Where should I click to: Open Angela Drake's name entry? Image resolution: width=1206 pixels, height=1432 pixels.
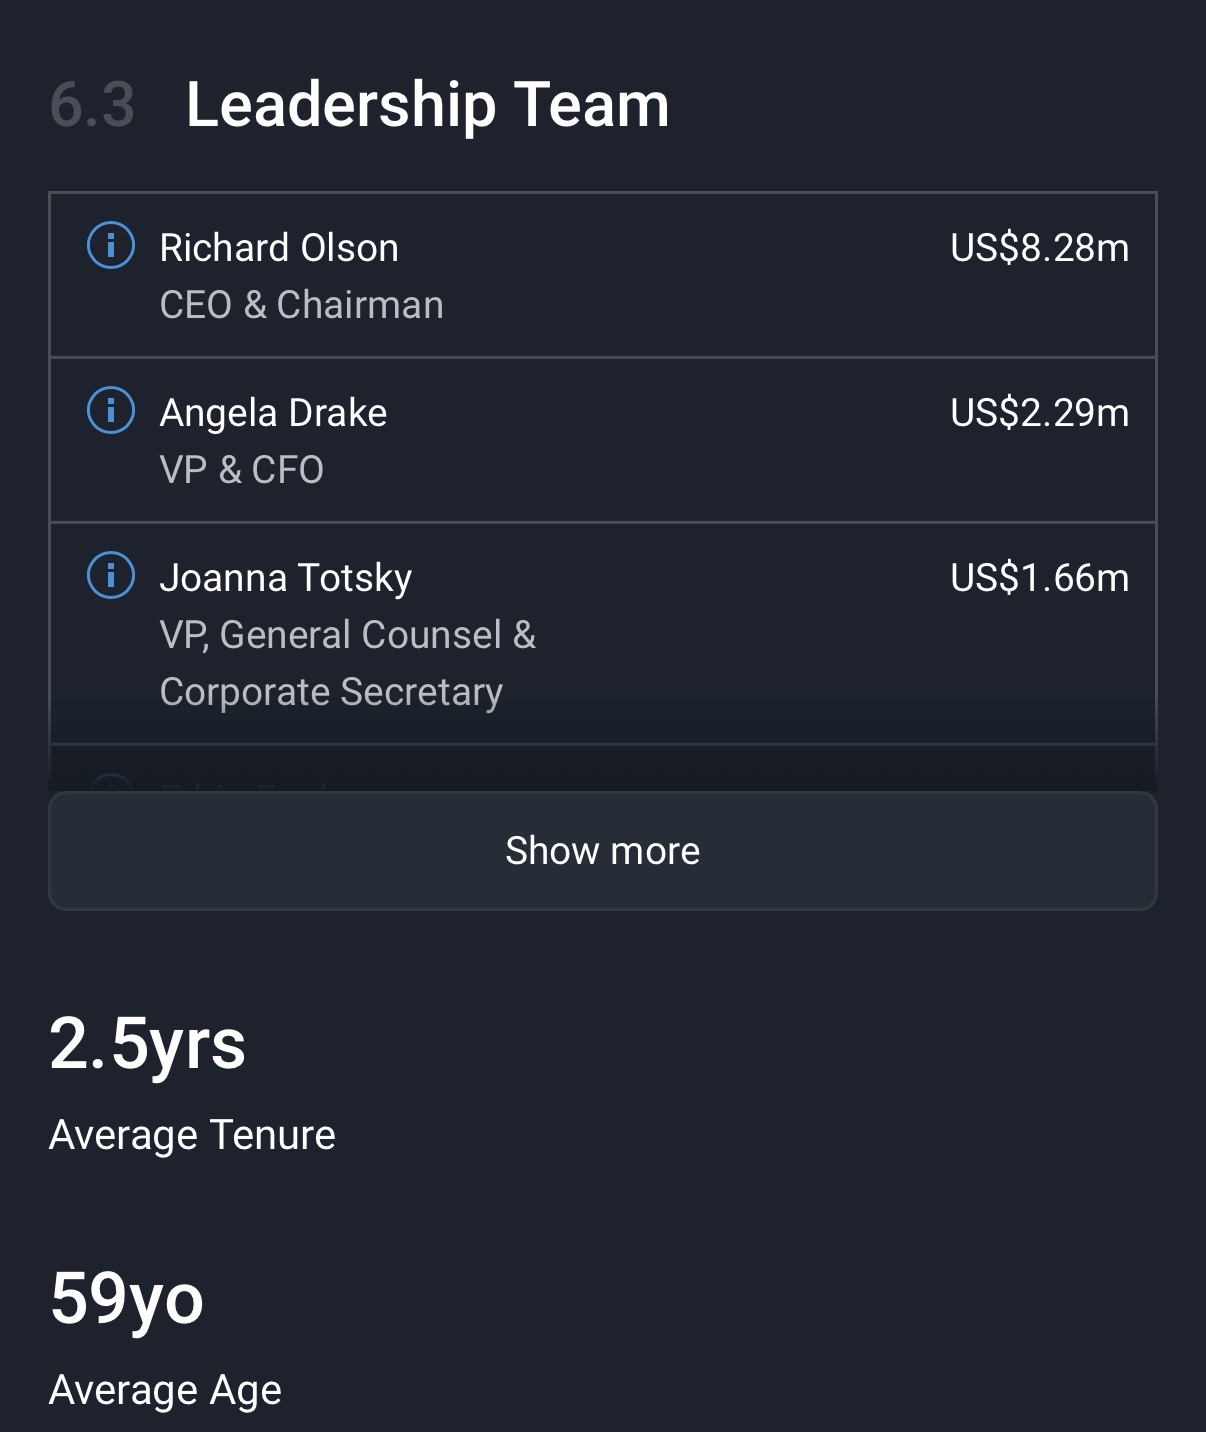click(273, 413)
